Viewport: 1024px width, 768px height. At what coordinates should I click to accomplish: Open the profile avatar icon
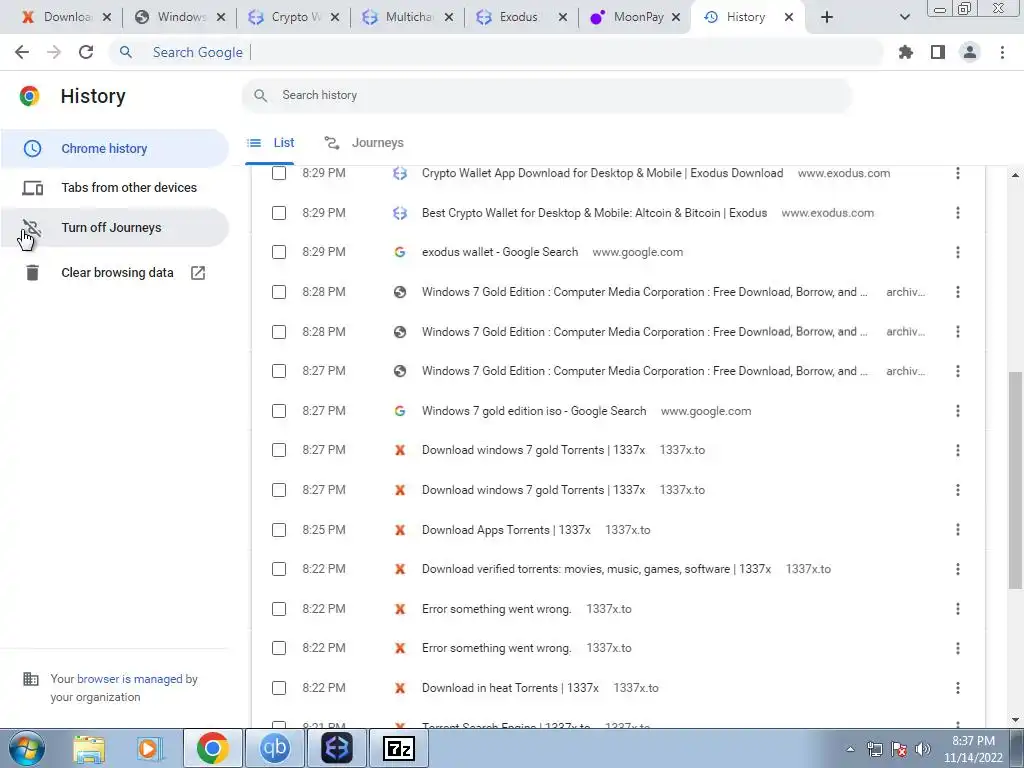[x=970, y=52]
